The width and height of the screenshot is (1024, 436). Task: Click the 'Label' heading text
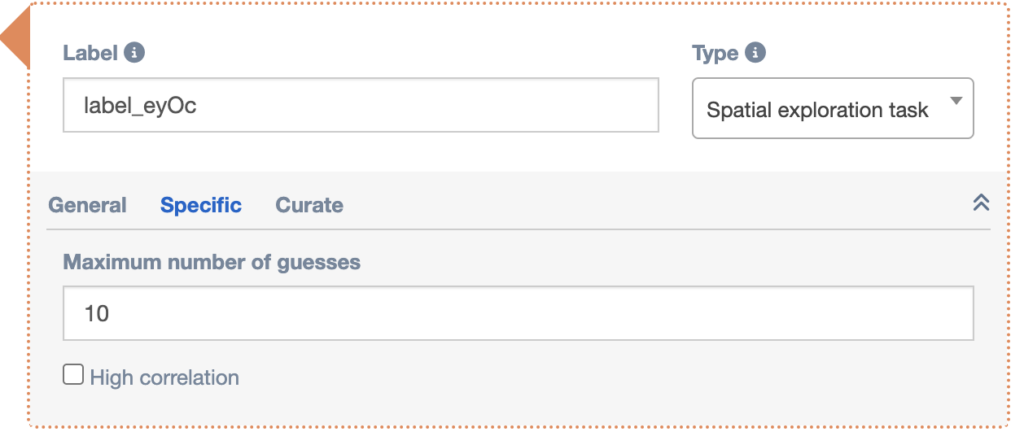coord(89,53)
